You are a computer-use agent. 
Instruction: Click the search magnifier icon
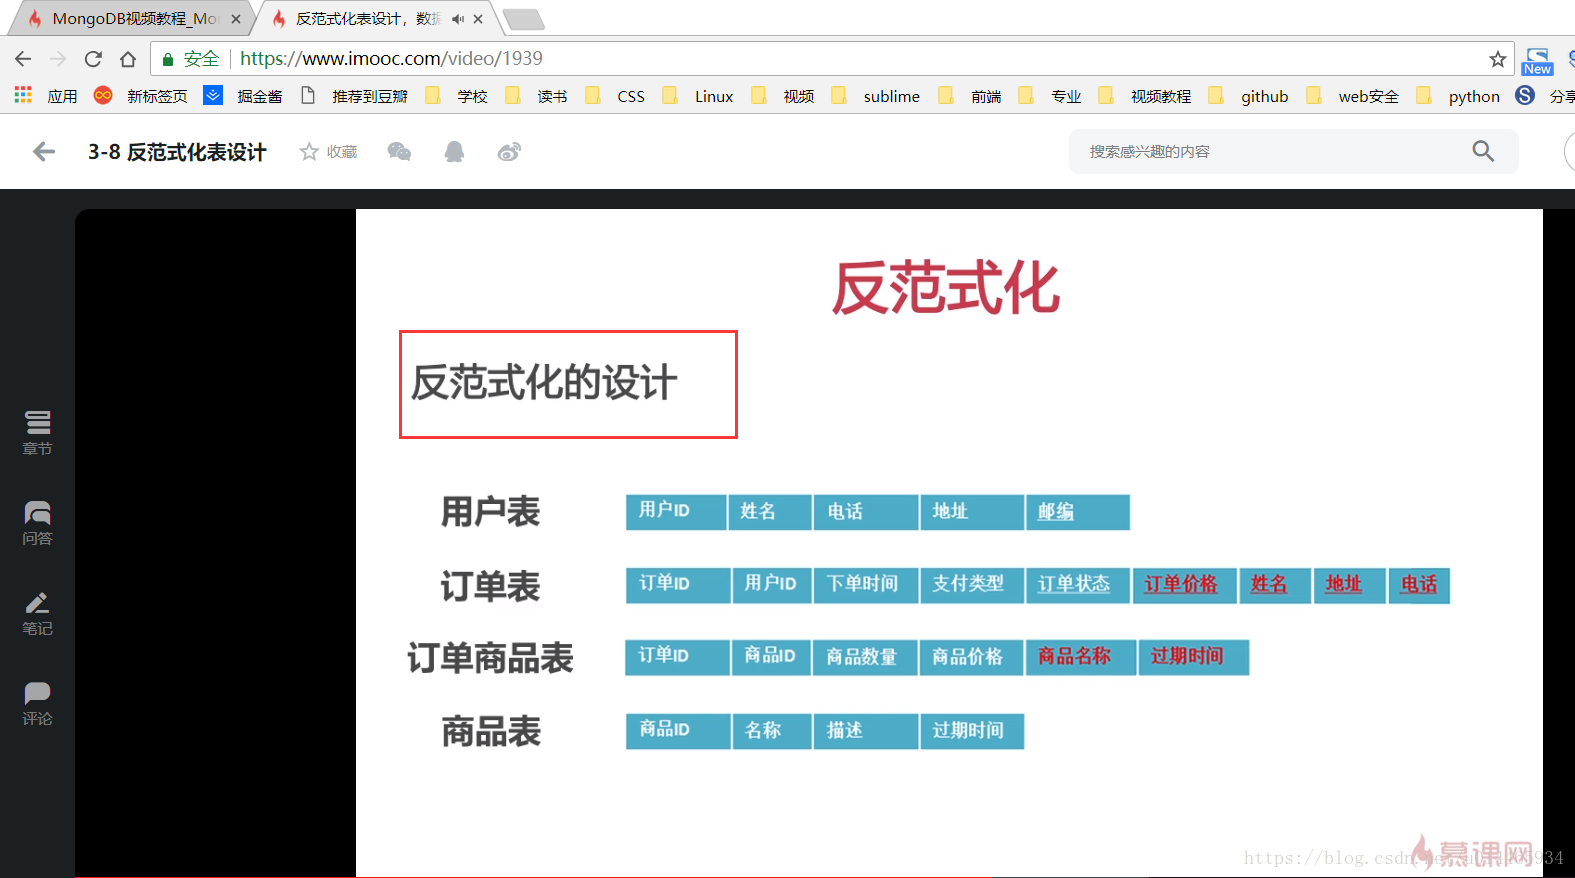(x=1483, y=151)
